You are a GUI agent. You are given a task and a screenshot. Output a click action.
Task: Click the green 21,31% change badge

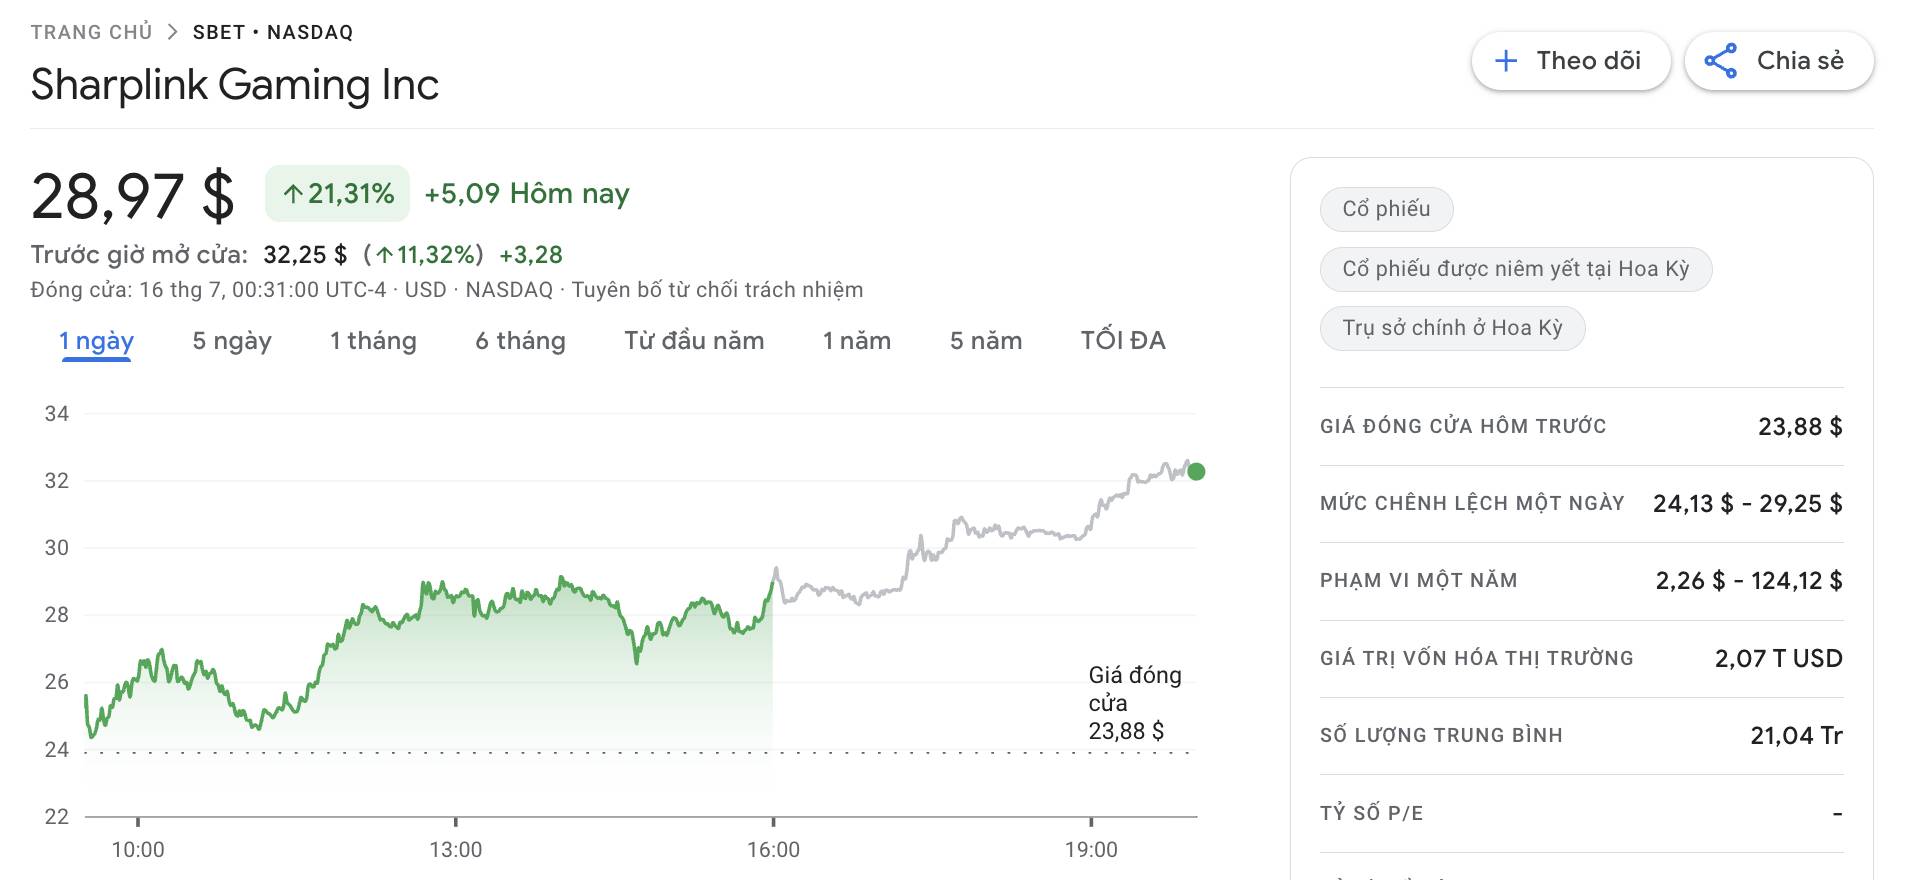click(337, 193)
